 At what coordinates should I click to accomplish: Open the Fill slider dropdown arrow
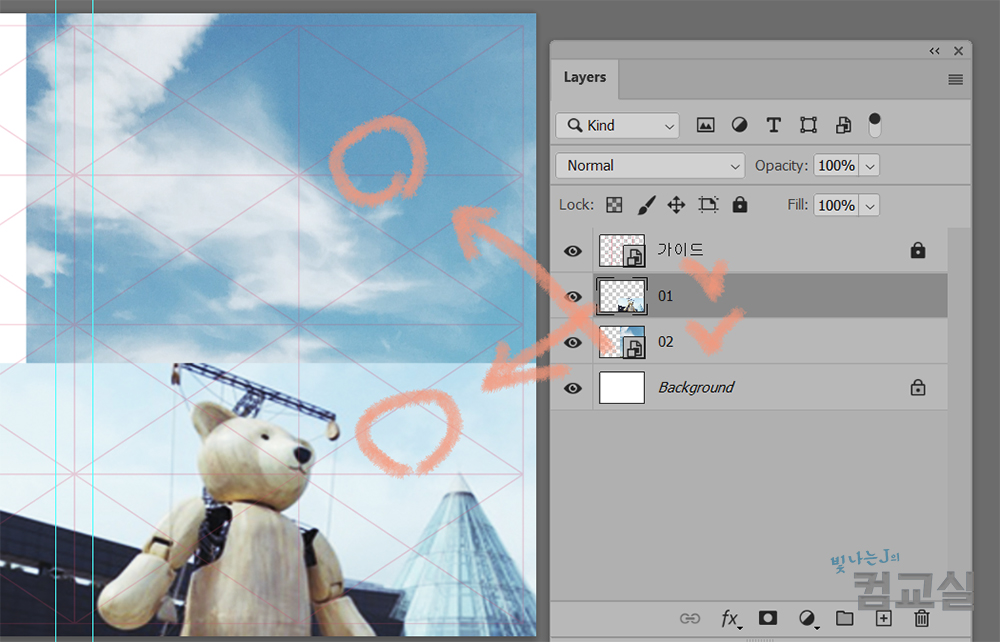[x=870, y=206]
